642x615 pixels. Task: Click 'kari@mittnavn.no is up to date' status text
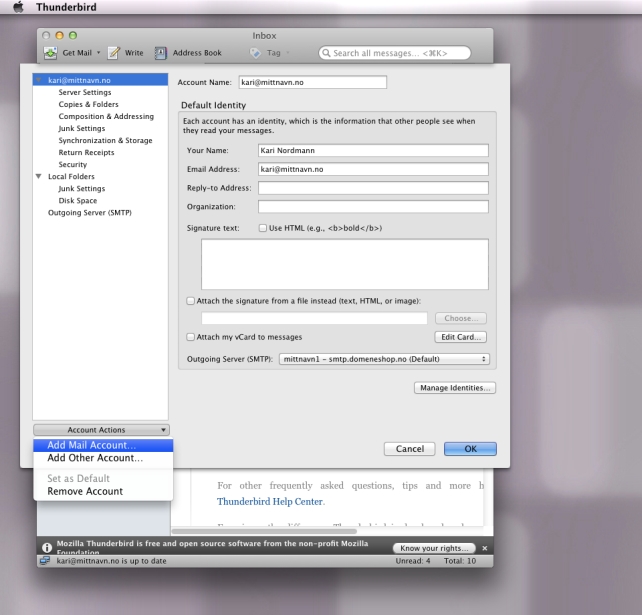(x=111, y=561)
